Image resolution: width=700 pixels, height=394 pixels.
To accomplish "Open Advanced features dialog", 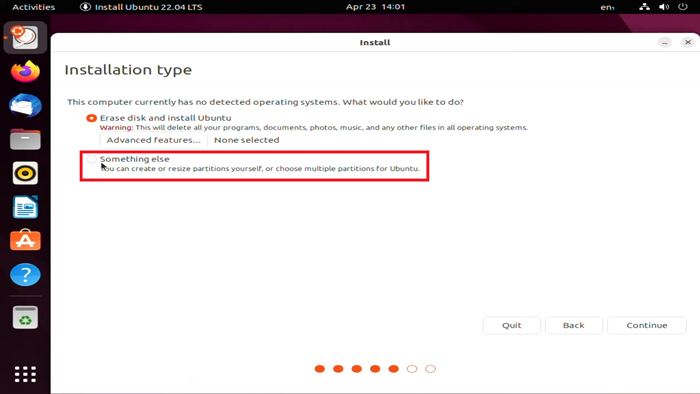I will click(154, 140).
